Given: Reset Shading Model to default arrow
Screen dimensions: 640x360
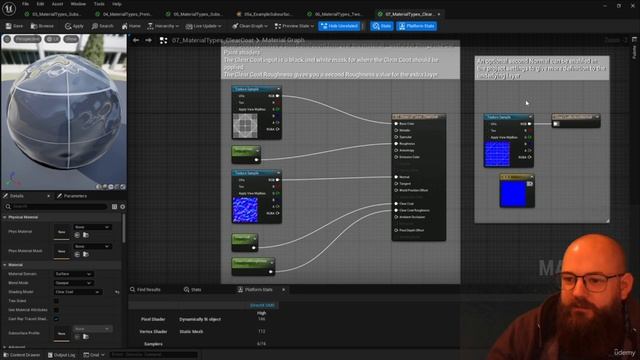Looking at the screenshot, I should (x=117, y=292).
